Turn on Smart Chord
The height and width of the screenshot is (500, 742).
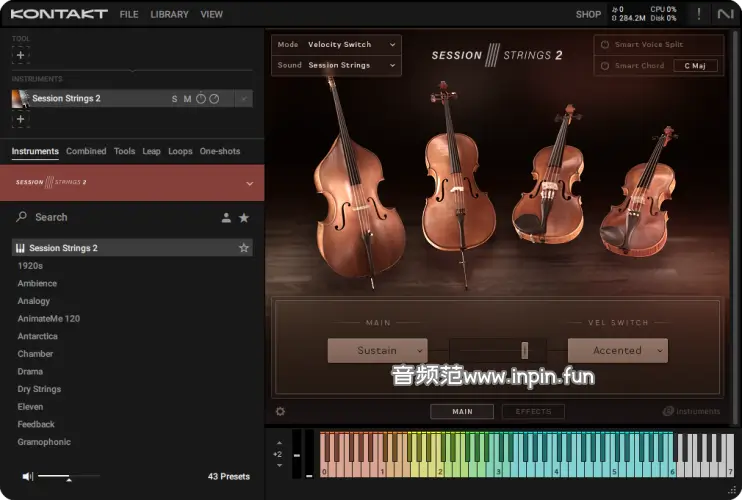coord(605,66)
